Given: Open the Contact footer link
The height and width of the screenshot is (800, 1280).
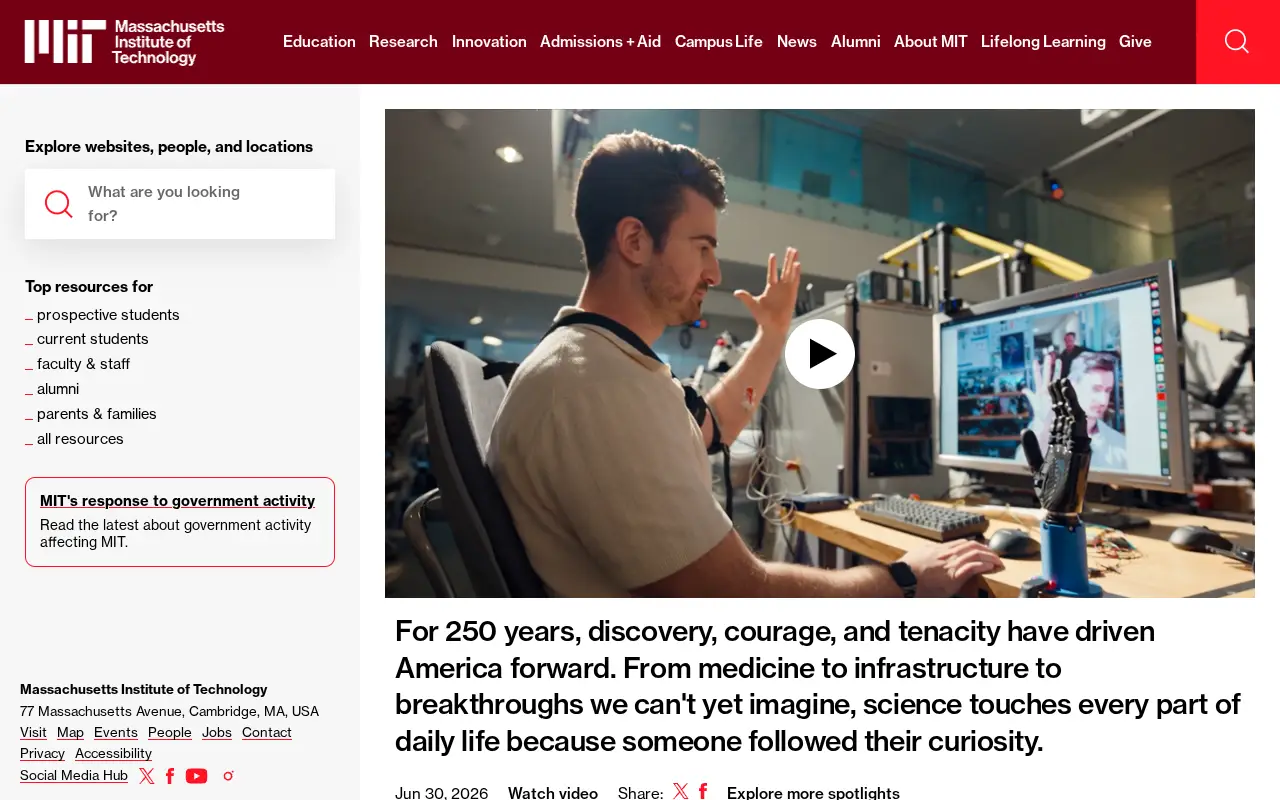Looking at the screenshot, I should click(x=267, y=733).
